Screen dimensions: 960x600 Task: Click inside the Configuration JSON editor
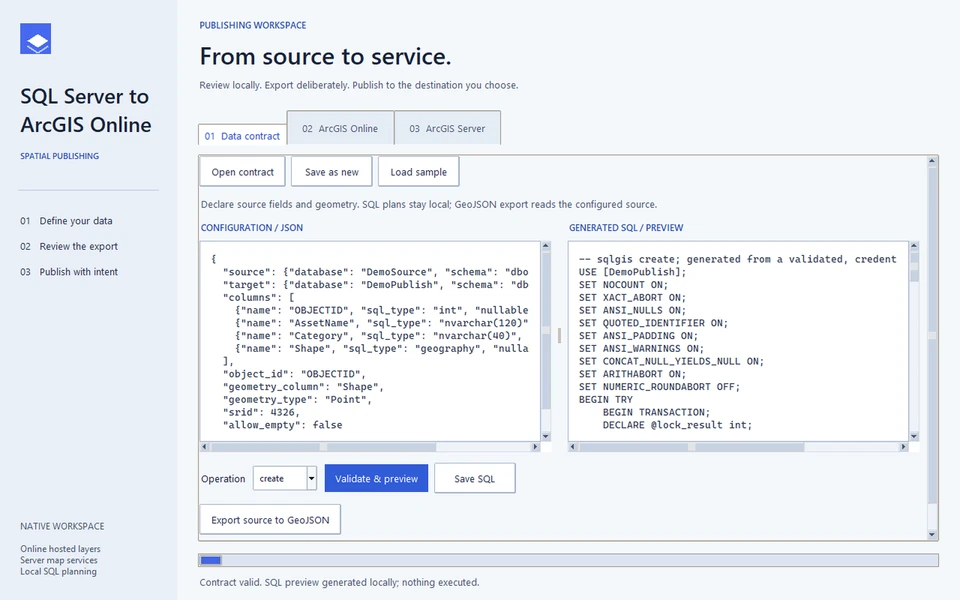tap(370, 341)
